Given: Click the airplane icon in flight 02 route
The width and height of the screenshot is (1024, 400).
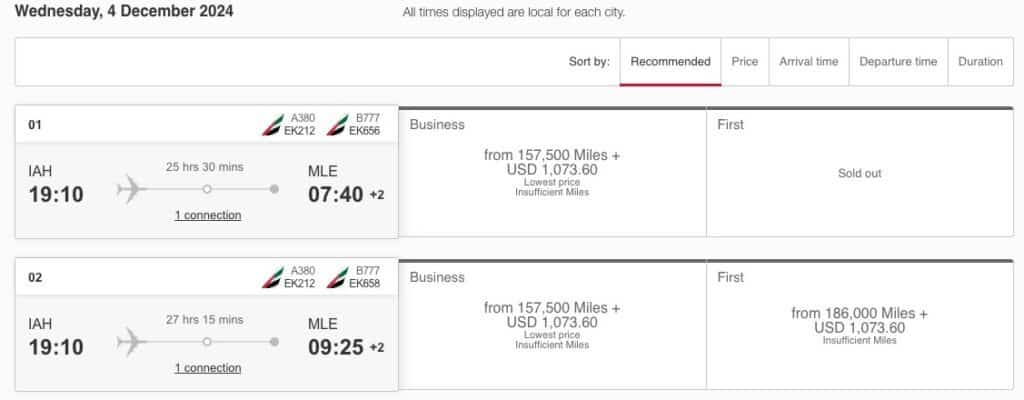Looking at the screenshot, I should click(x=132, y=342).
